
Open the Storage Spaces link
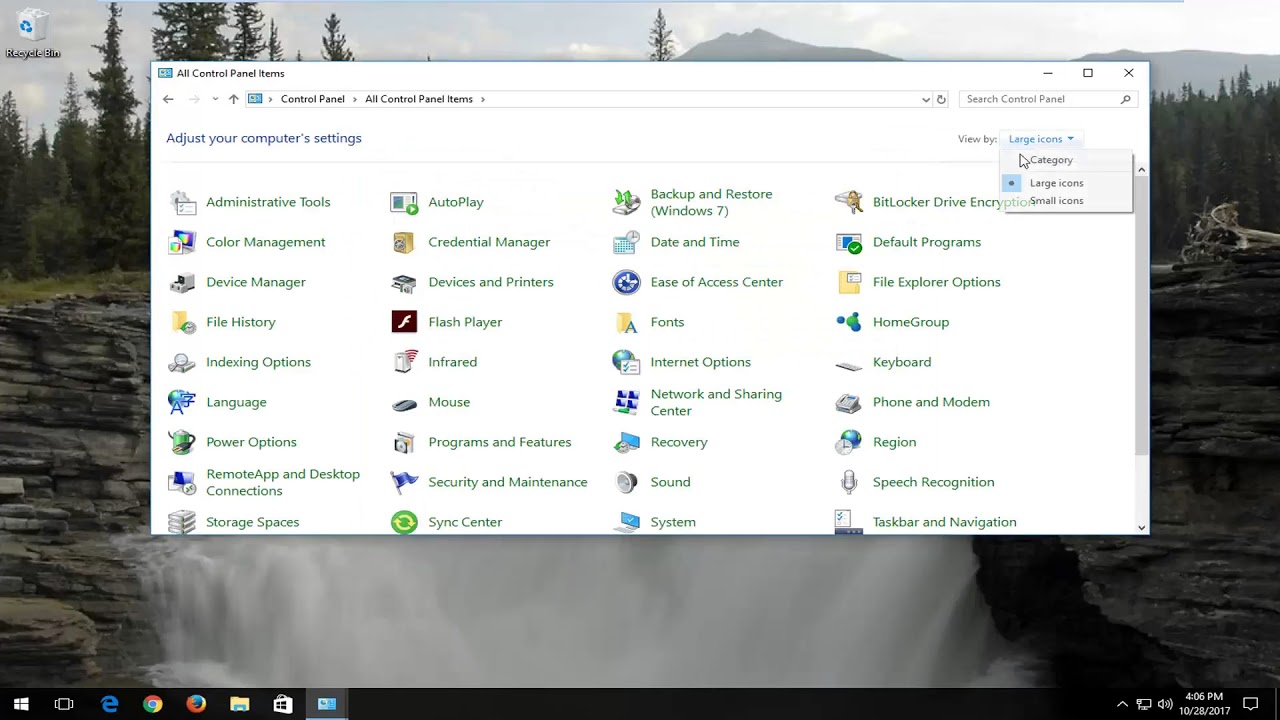coord(252,522)
